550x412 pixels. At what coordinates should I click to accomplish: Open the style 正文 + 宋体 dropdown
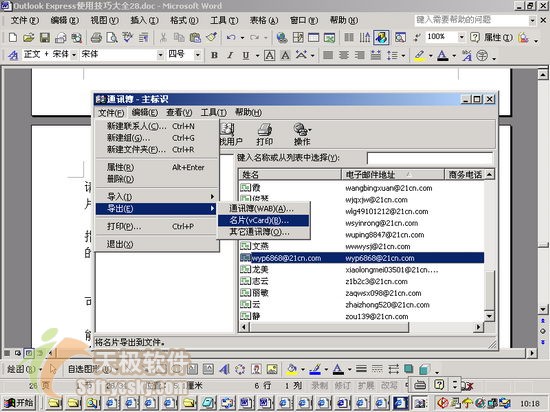[x=74, y=55]
